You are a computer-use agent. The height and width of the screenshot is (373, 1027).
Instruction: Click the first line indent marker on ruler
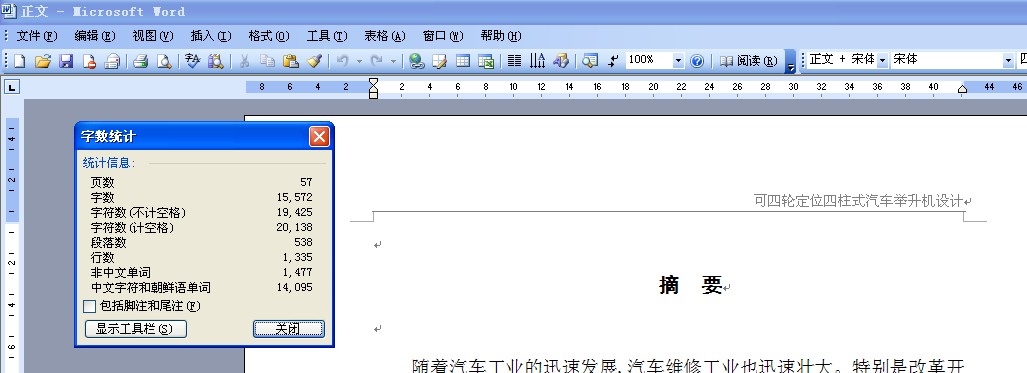pos(373,82)
